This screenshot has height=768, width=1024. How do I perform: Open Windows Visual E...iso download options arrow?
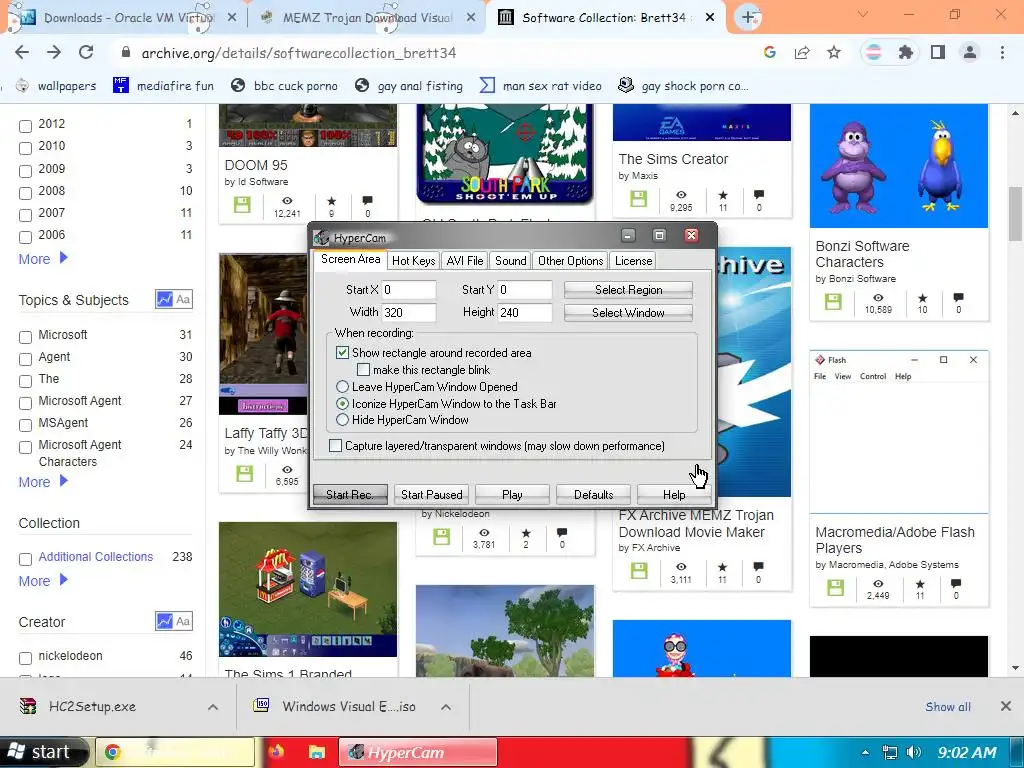coord(446,707)
